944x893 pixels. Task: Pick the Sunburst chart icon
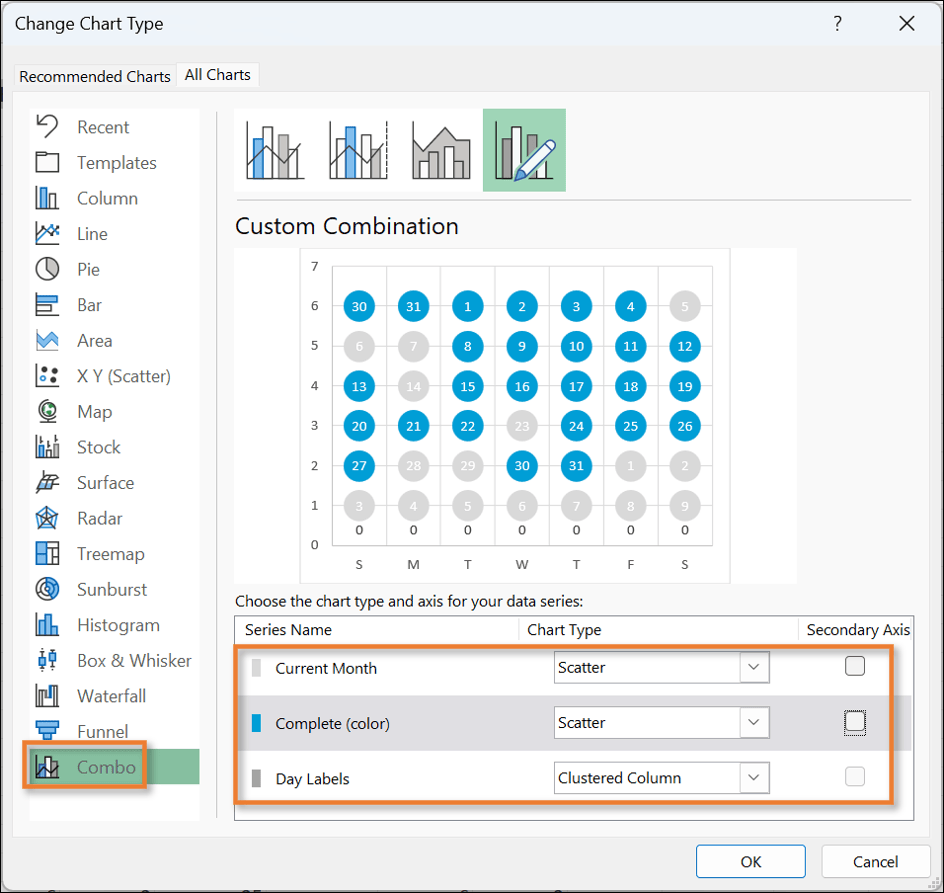[x=47, y=589]
